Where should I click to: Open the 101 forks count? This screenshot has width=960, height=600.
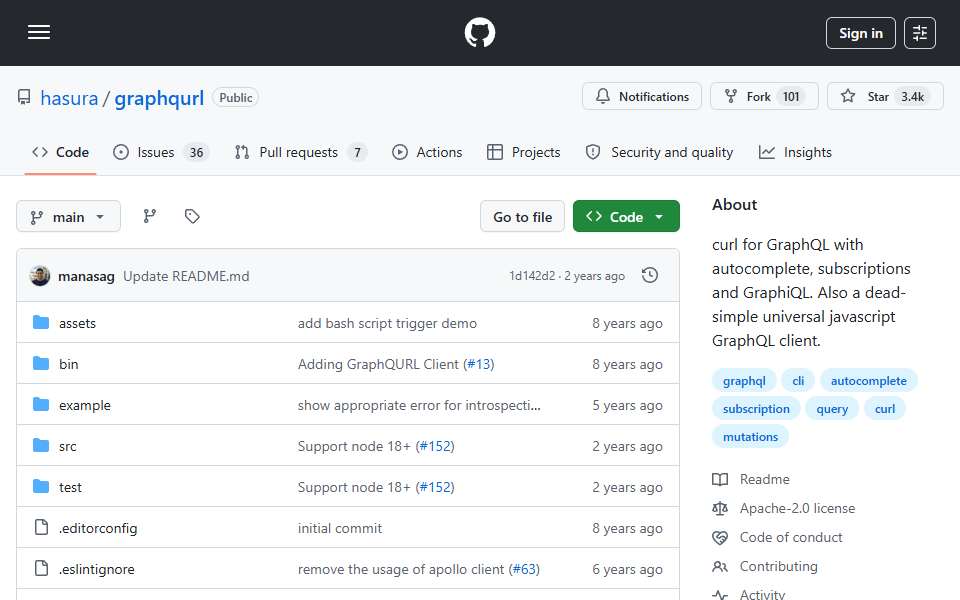click(791, 97)
